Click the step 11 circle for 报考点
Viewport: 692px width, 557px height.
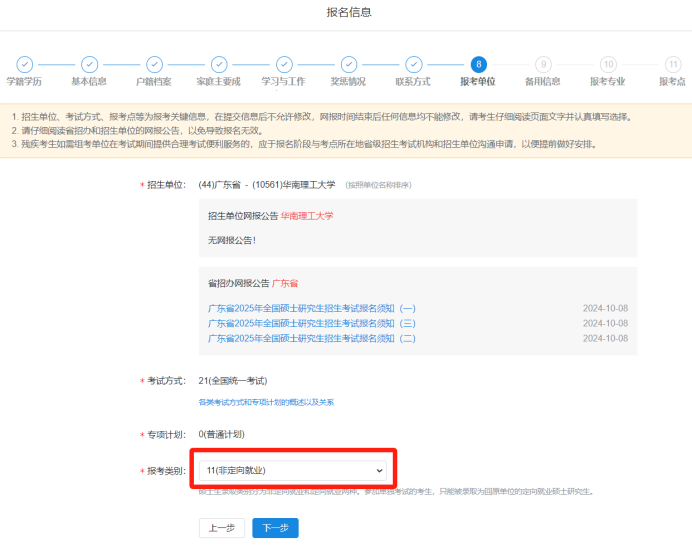[x=673, y=64]
